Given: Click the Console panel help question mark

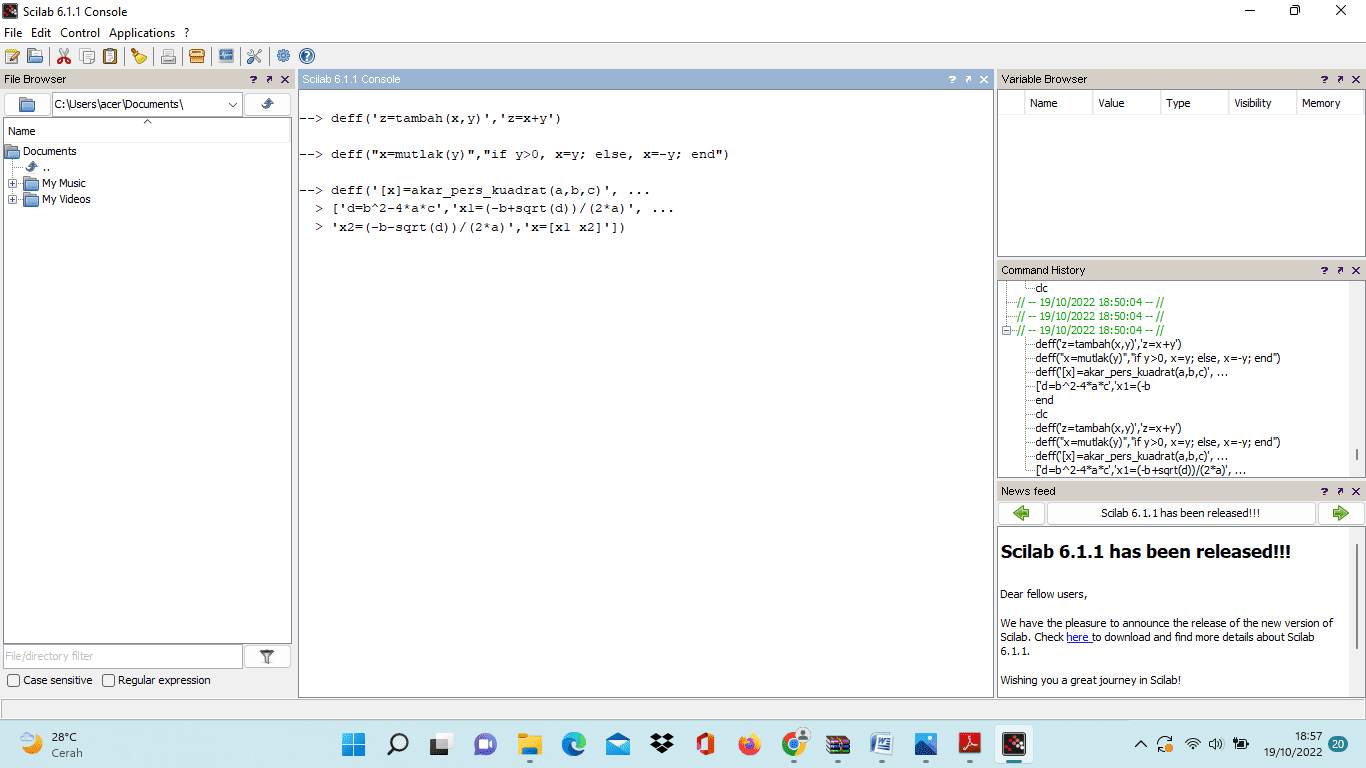Looking at the screenshot, I should pyautogui.click(x=953, y=79).
